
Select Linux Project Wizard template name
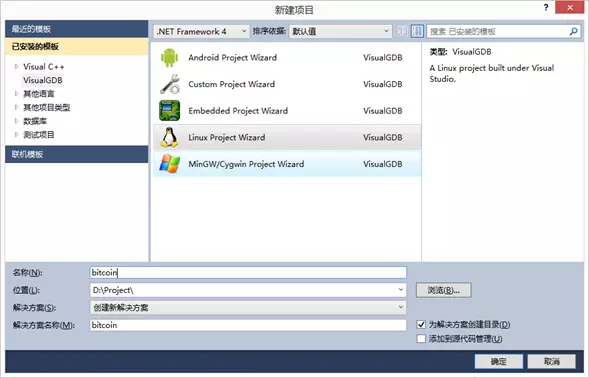(227, 138)
